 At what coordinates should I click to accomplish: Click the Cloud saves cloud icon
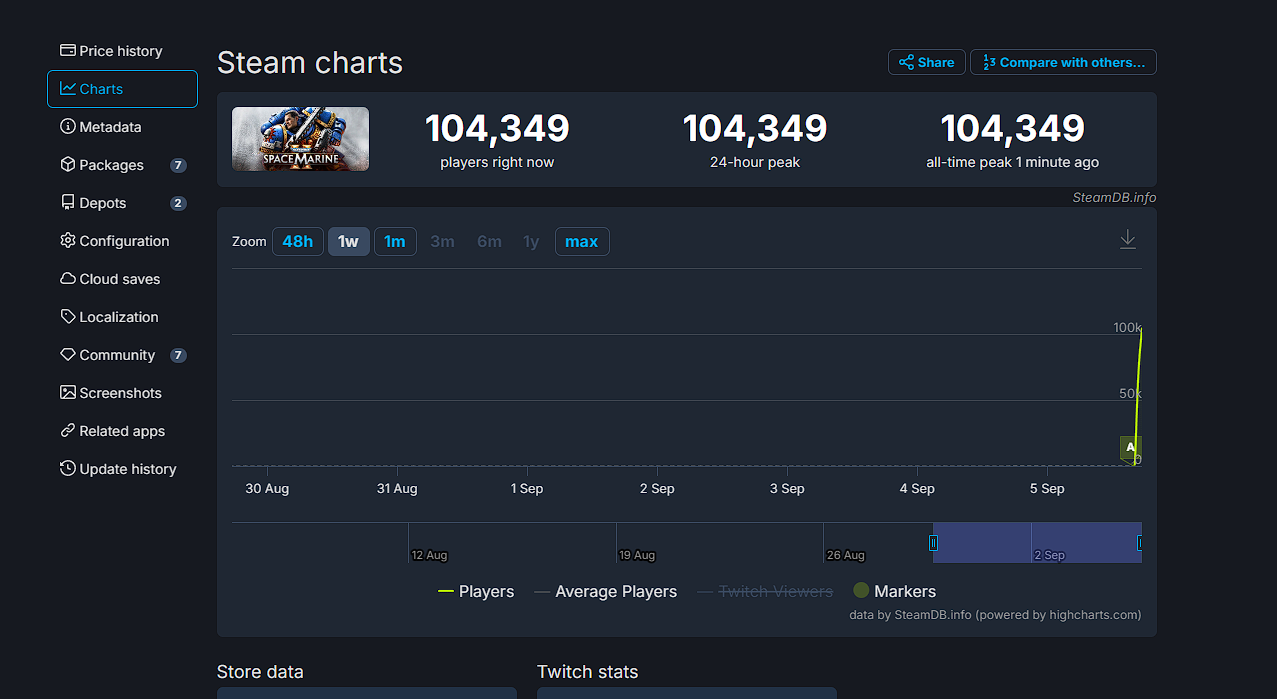tap(68, 278)
